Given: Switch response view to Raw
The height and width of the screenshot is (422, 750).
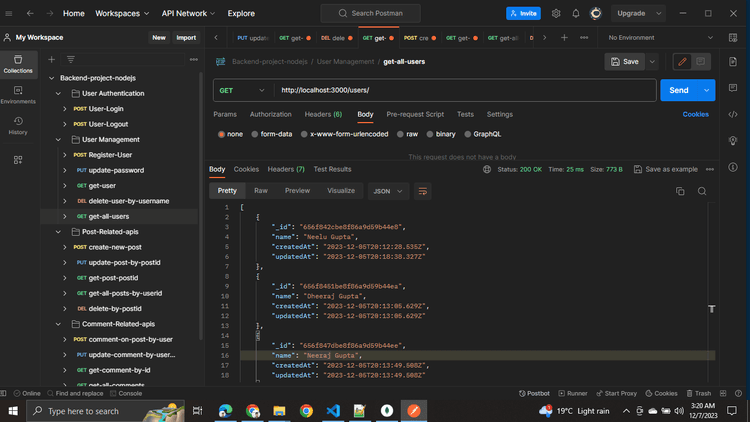Looking at the screenshot, I should pos(261,191).
